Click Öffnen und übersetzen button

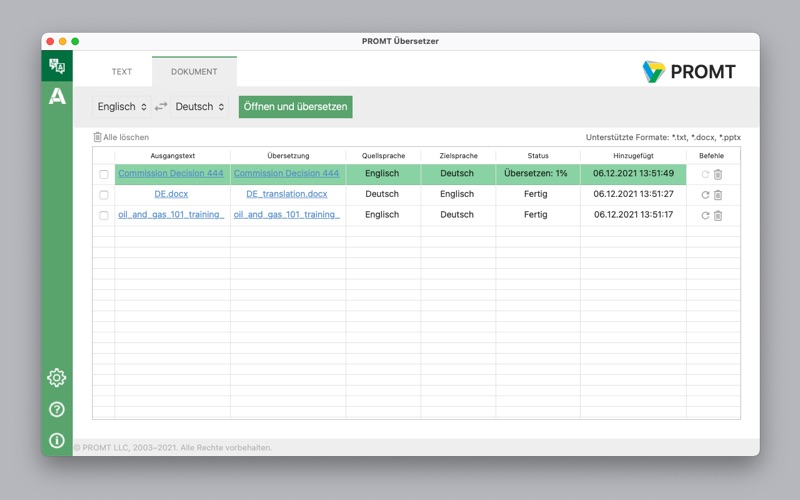[x=295, y=107]
